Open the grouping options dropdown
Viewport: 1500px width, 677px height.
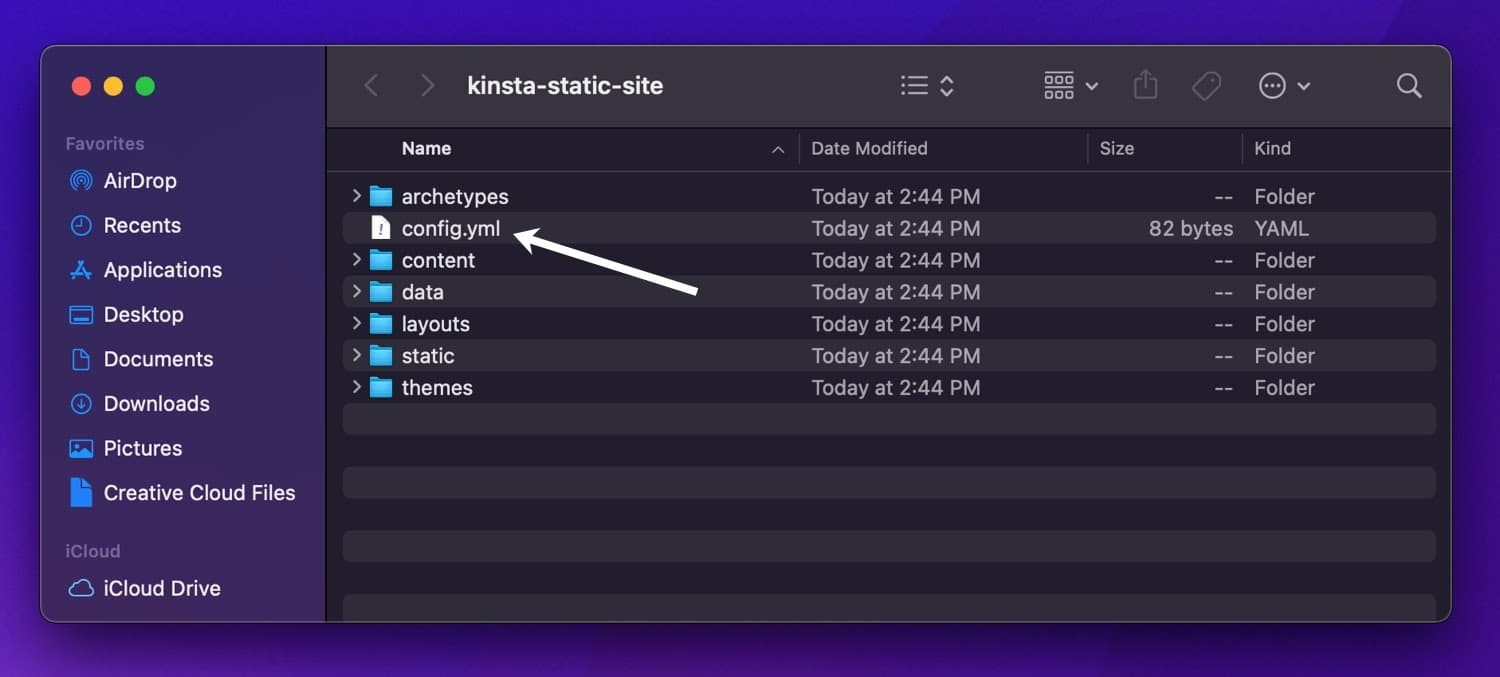point(1069,85)
